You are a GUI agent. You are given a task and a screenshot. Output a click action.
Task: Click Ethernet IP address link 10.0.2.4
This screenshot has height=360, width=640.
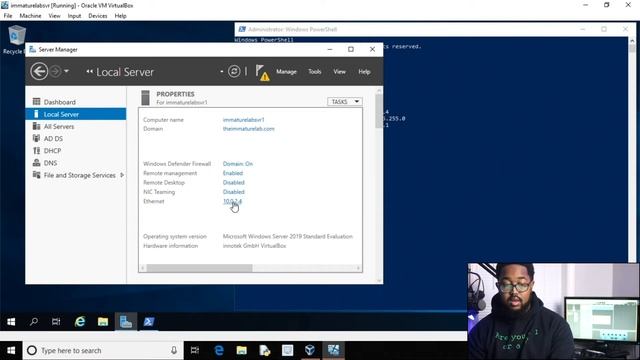[232, 201]
